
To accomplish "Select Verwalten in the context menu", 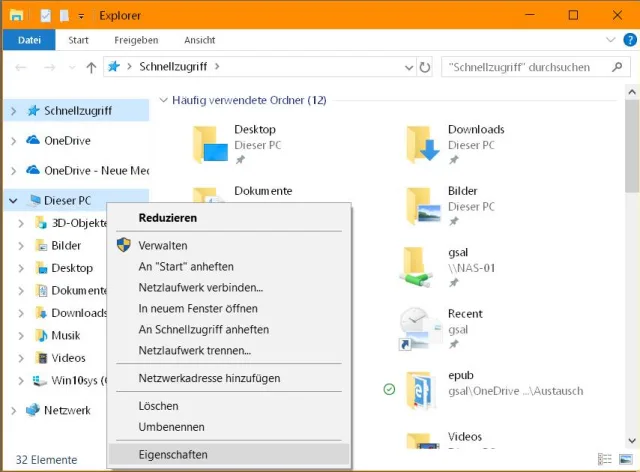I will point(163,245).
